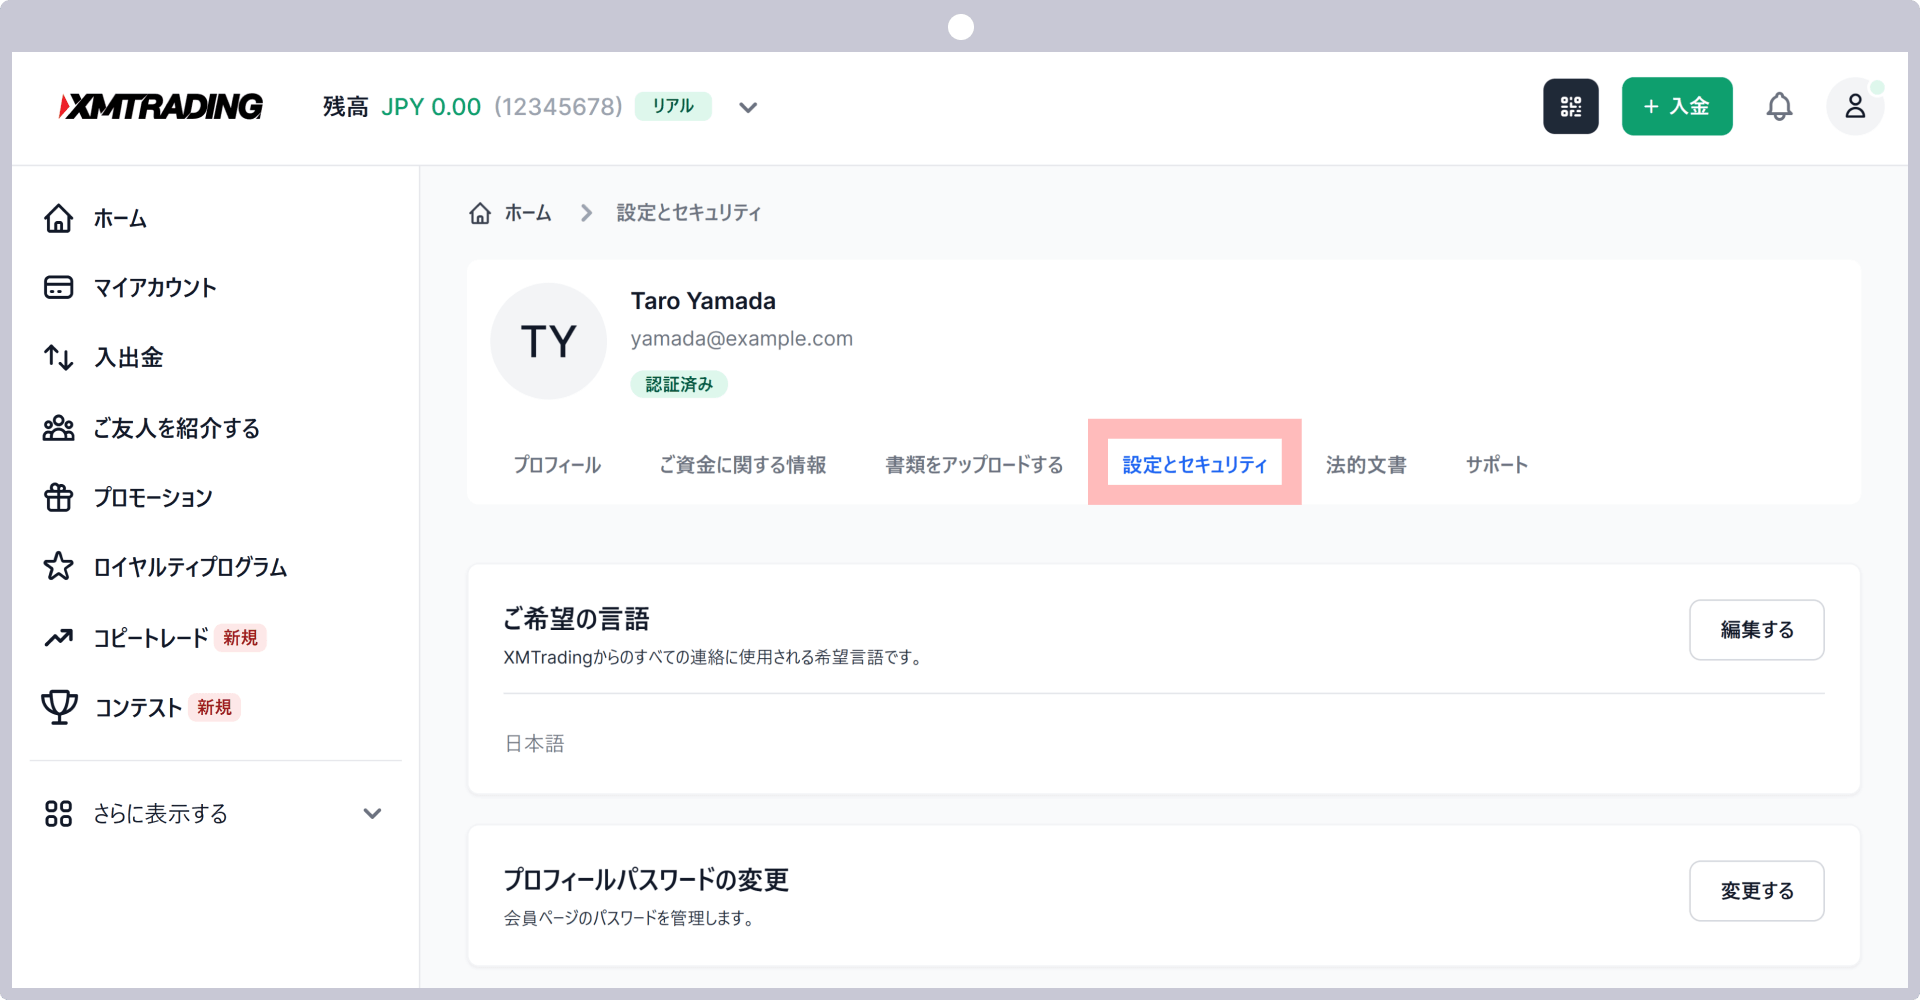Image resolution: width=1920 pixels, height=1000 pixels.
Task: Open ロイヤルティプログラム in the sidebar
Action: [190, 567]
